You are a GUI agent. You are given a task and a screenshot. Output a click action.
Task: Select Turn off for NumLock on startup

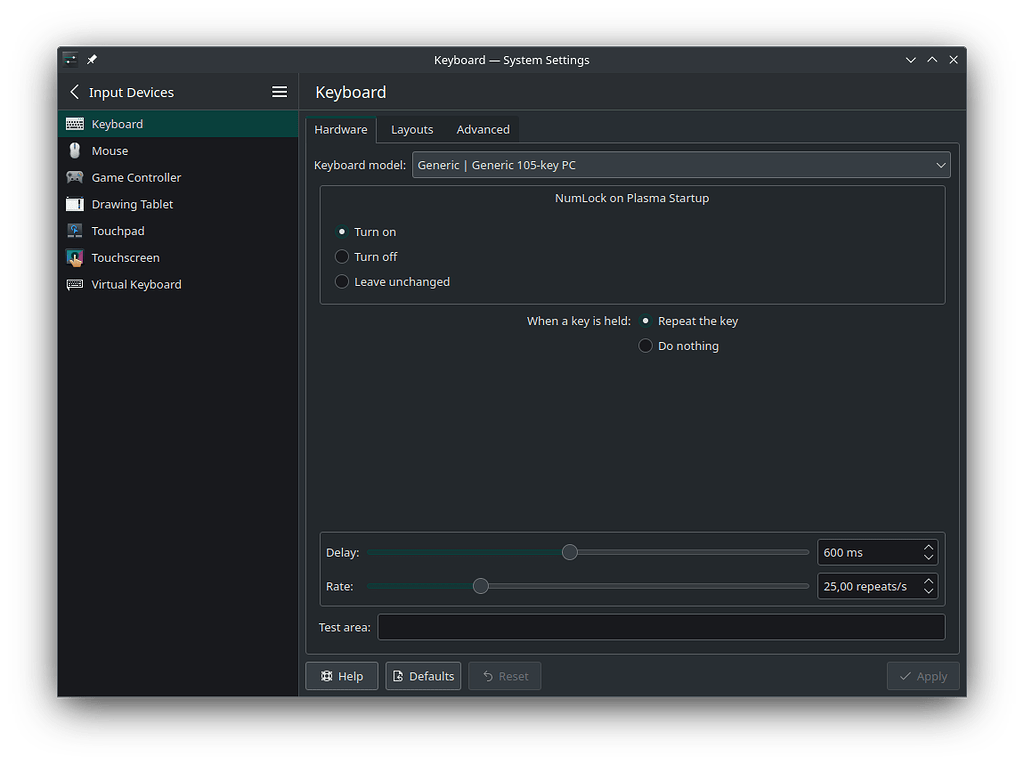341,256
